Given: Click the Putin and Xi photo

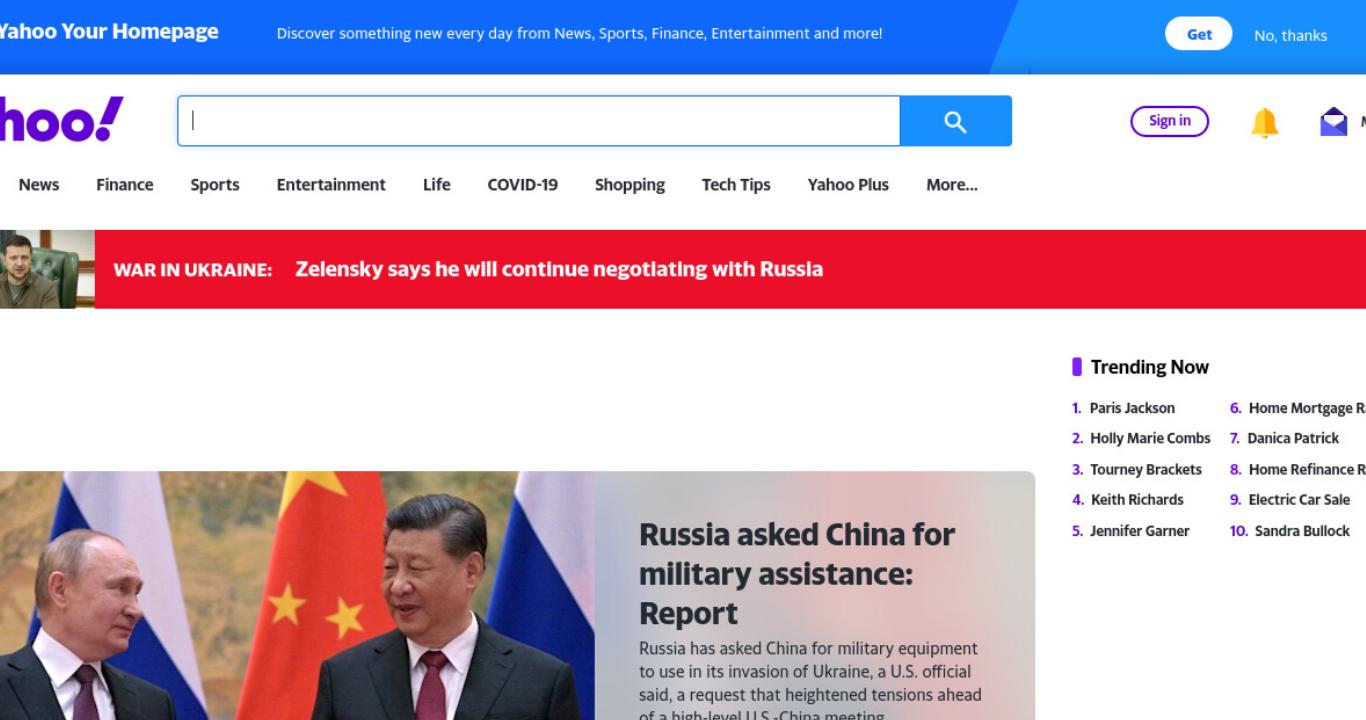Looking at the screenshot, I should coord(297,596).
